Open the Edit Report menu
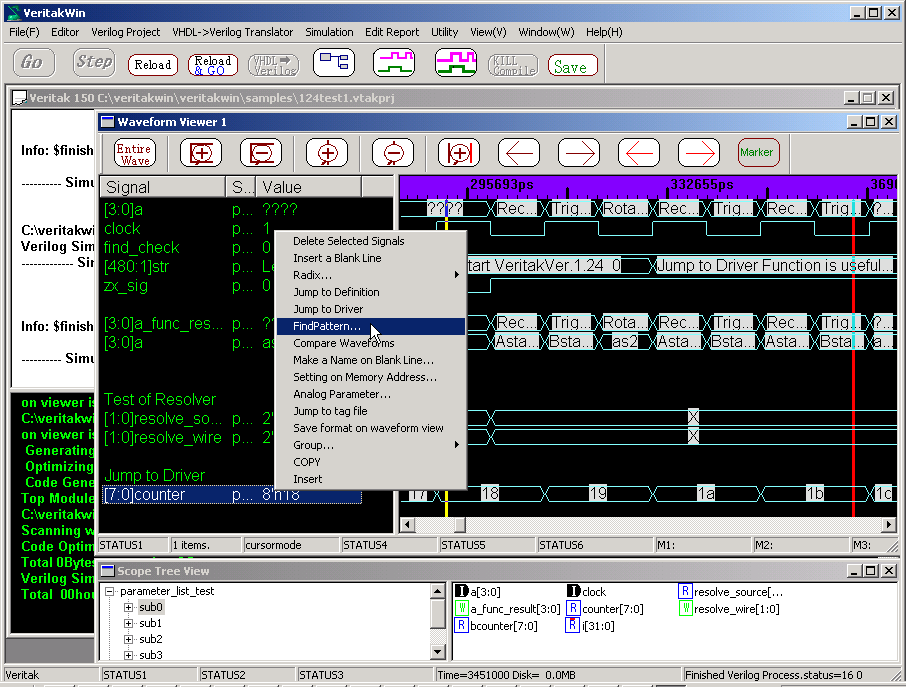 [392, 32]
